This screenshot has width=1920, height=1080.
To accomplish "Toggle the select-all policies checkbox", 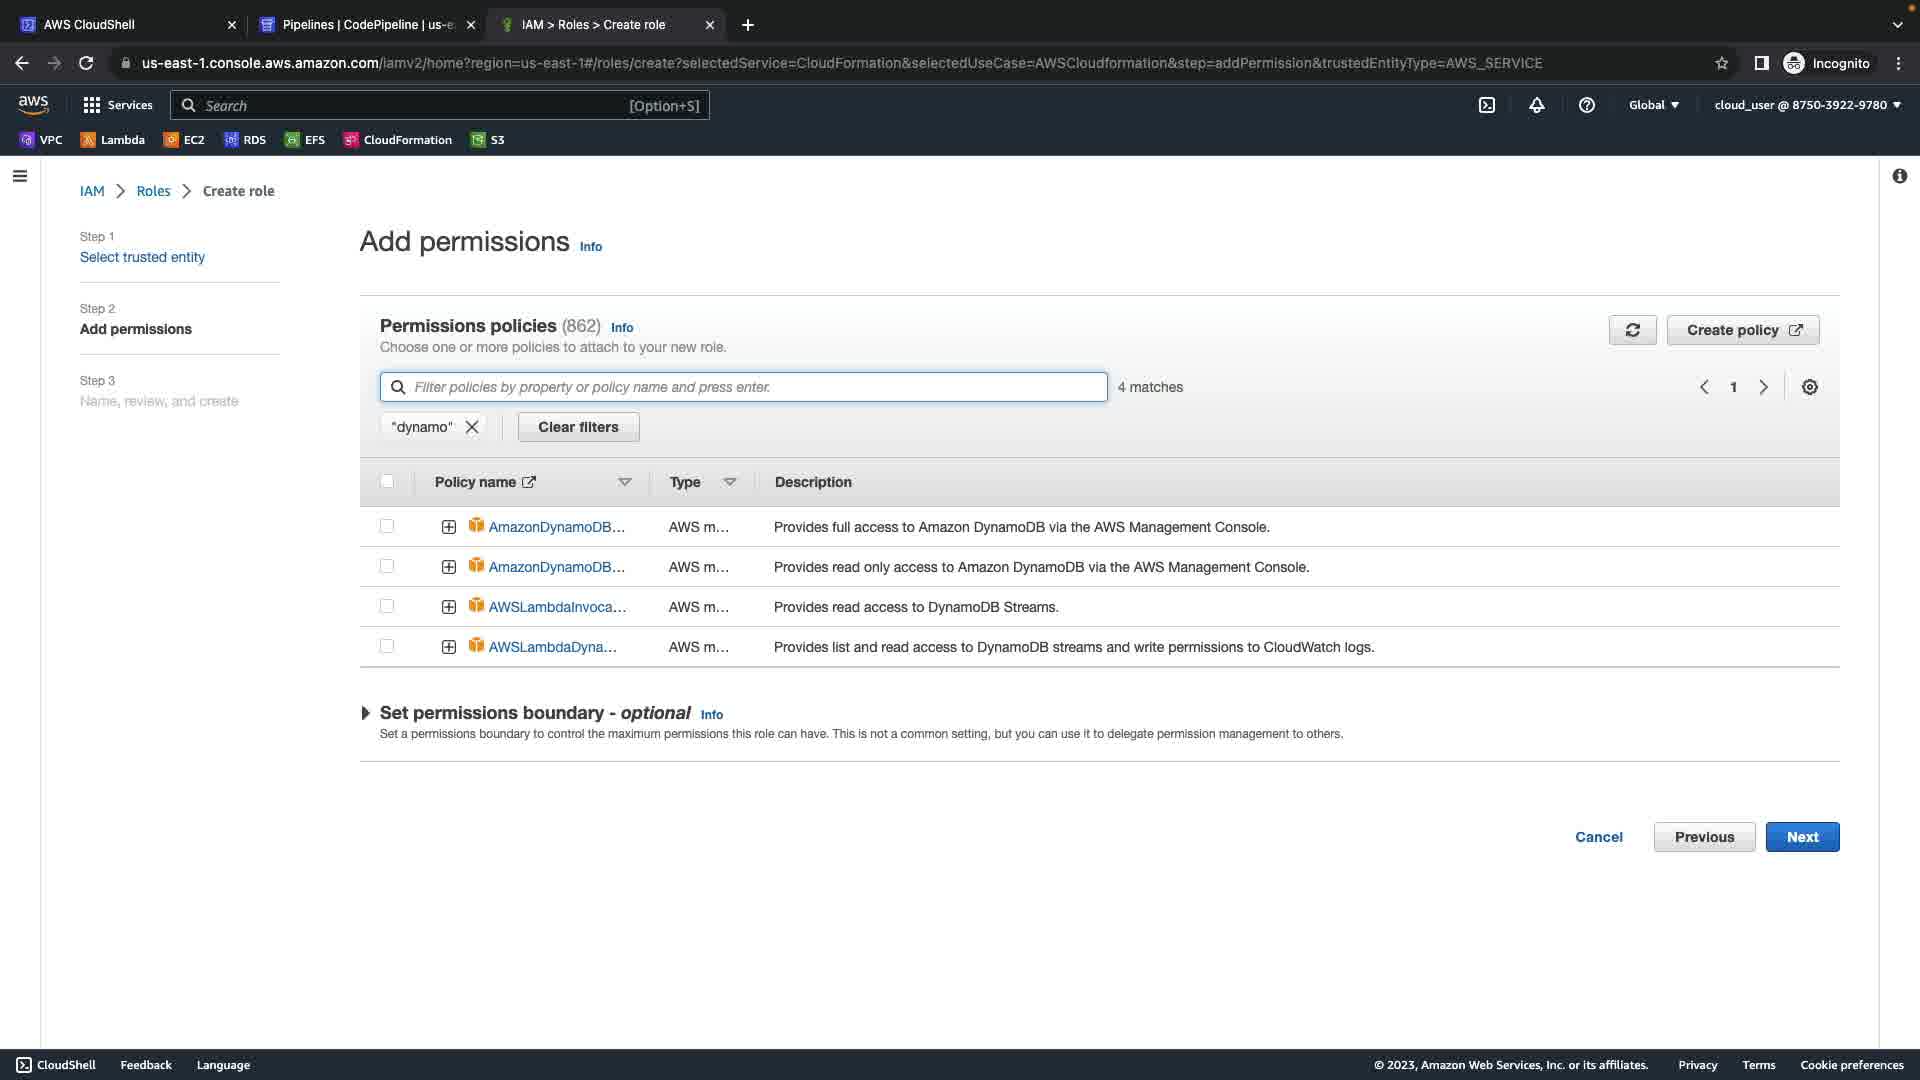I will tap(387, 481).
